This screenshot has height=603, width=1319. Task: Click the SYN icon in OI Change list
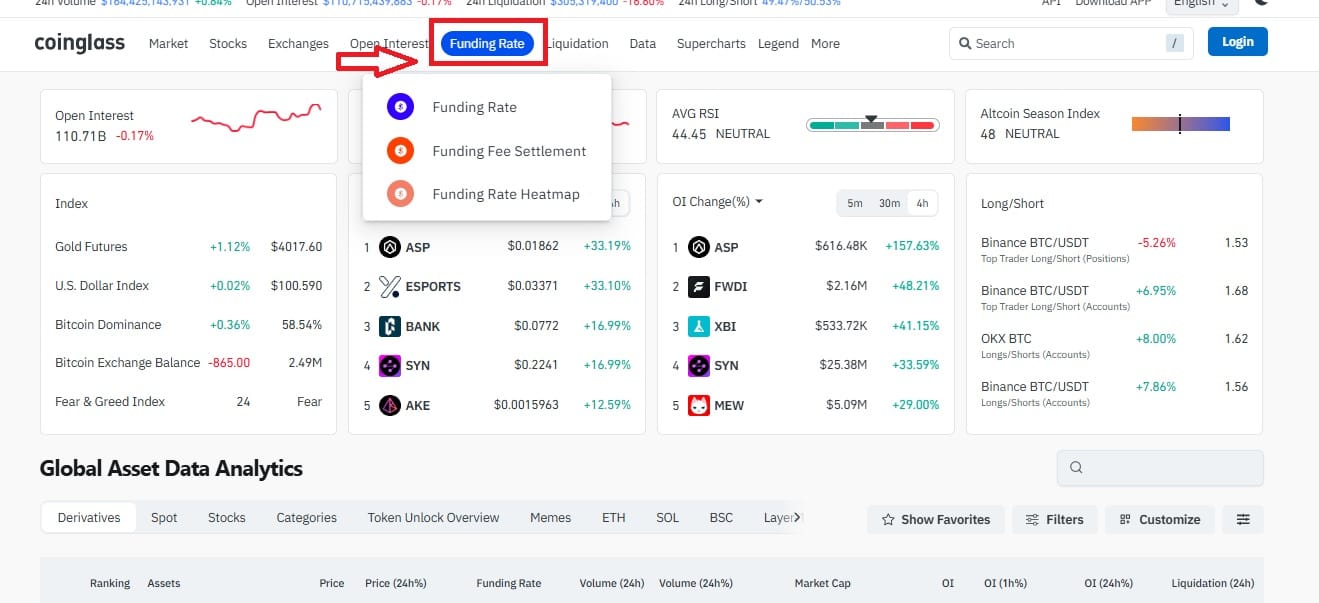tap(699, 365)
